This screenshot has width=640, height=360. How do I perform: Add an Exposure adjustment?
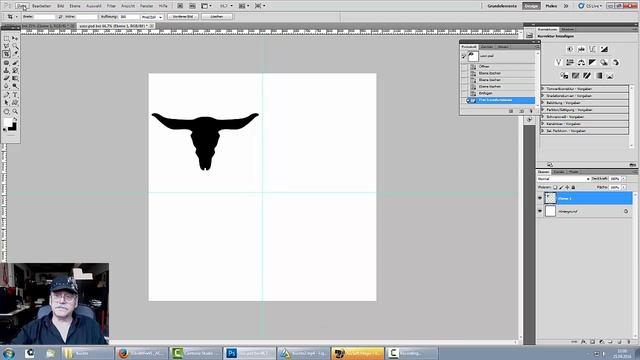pos(604,49)
